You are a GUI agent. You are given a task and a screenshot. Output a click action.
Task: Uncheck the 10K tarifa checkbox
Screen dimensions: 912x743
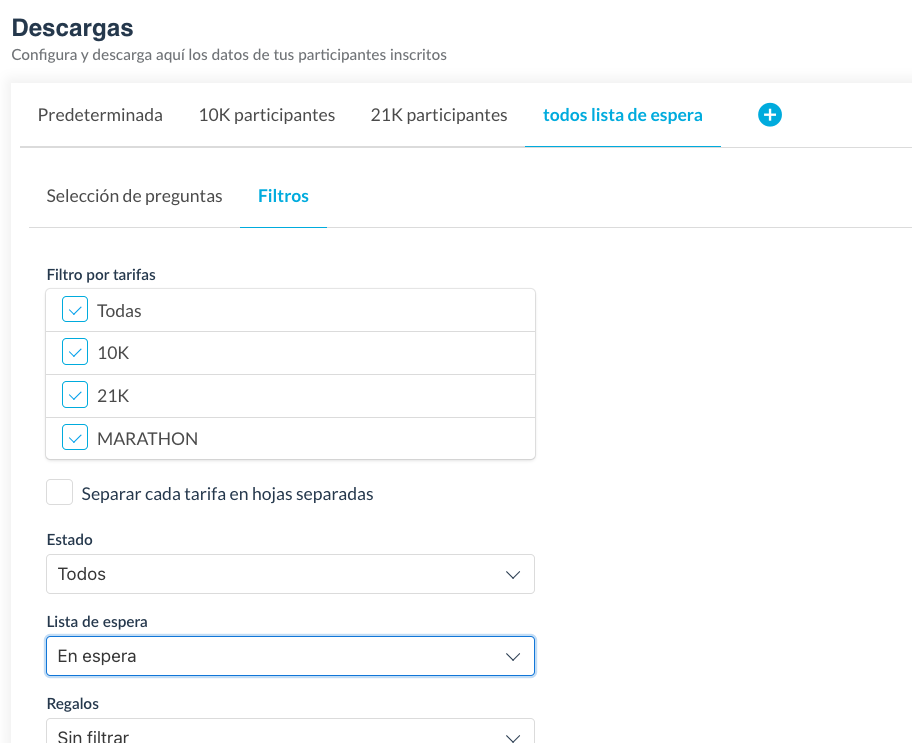pyautogui.click(x=75, y=353)
